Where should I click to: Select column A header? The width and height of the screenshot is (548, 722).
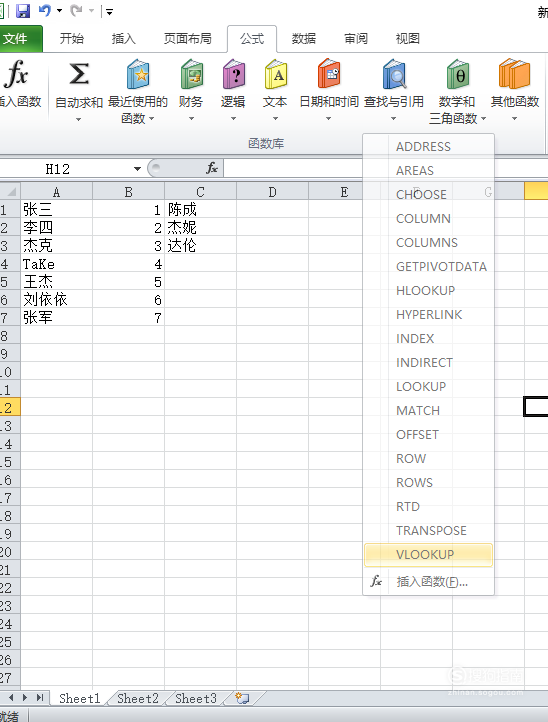coord(56,192)
